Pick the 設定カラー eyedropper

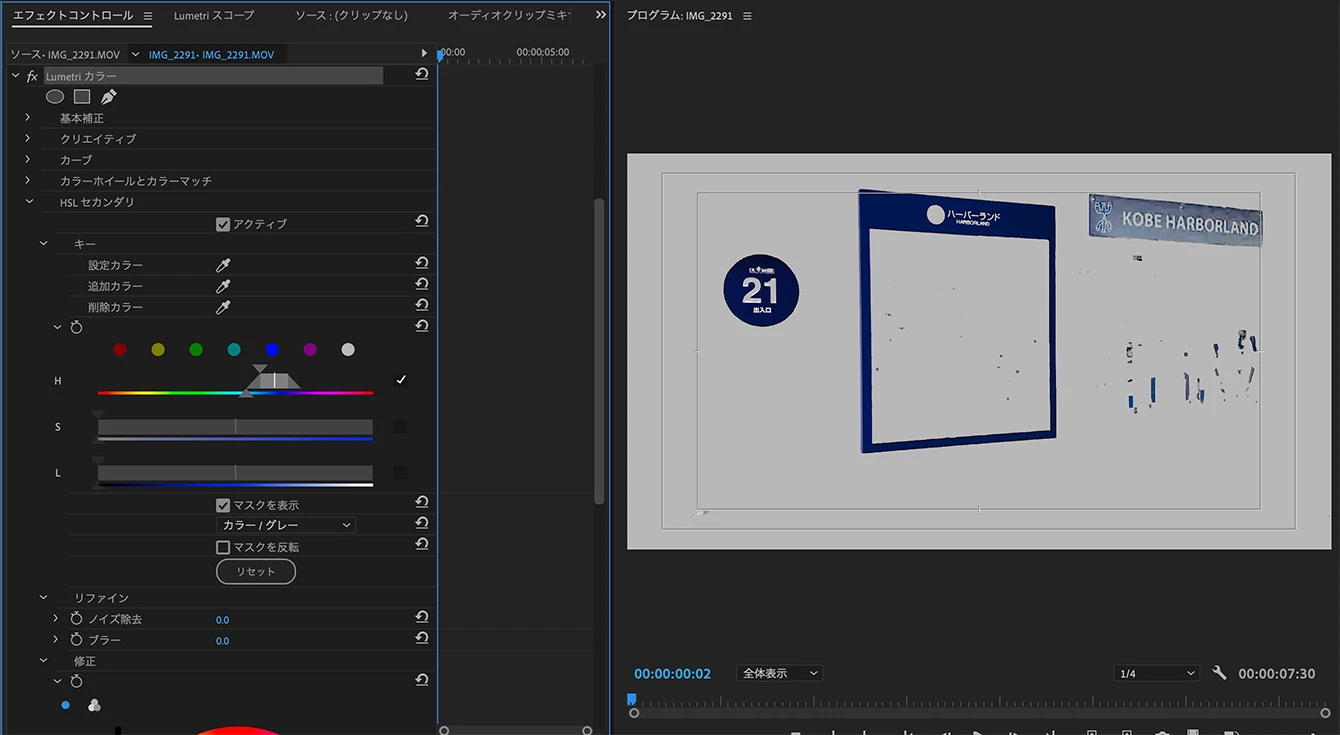[223, 265]
